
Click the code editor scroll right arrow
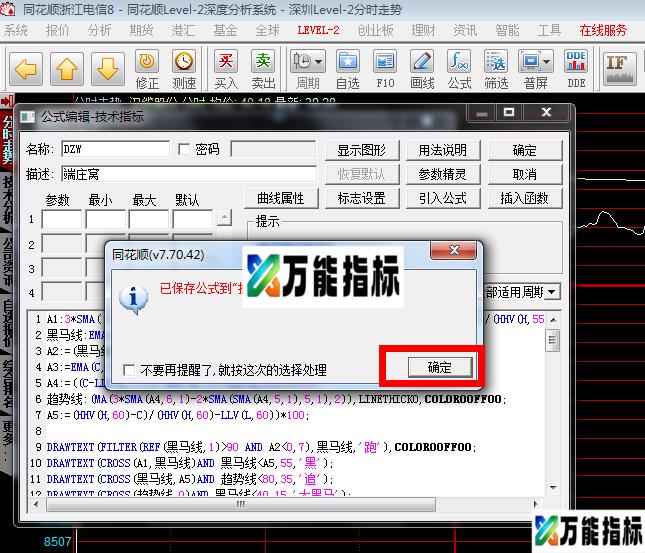pos(536,504)
